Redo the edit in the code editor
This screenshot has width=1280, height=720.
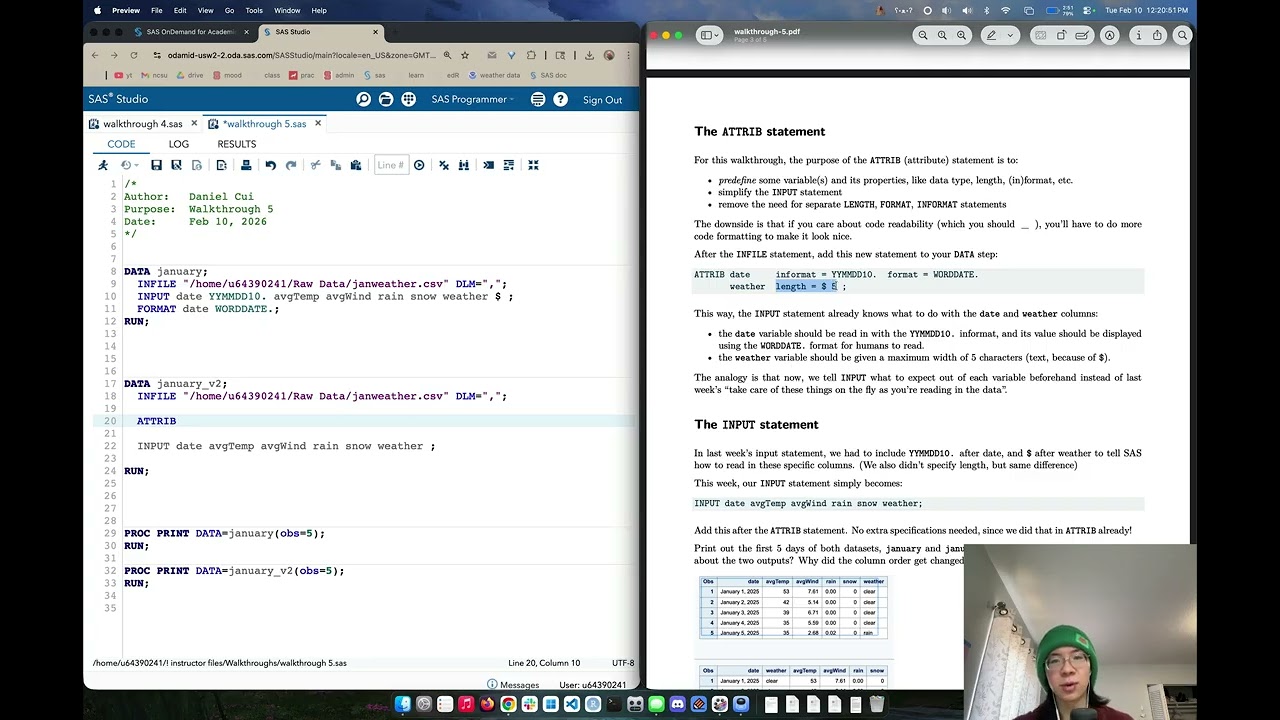291,165
